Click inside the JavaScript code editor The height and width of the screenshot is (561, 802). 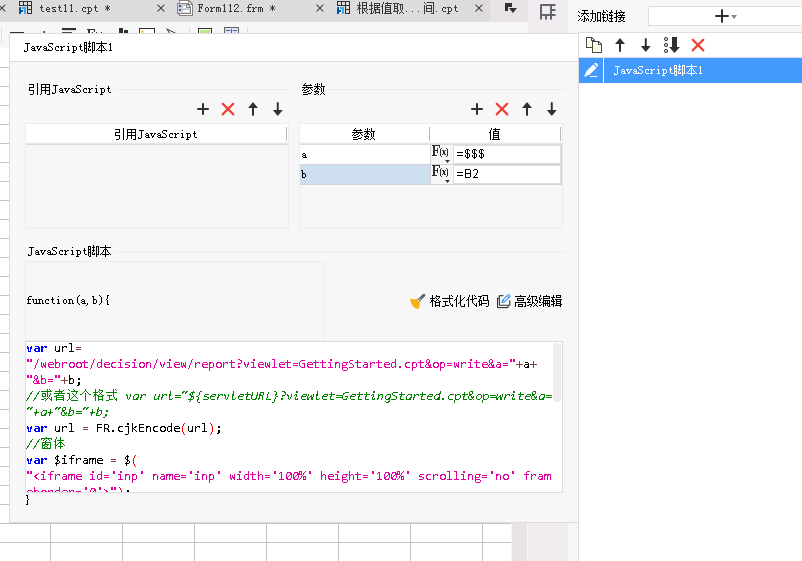pos(289,417)
